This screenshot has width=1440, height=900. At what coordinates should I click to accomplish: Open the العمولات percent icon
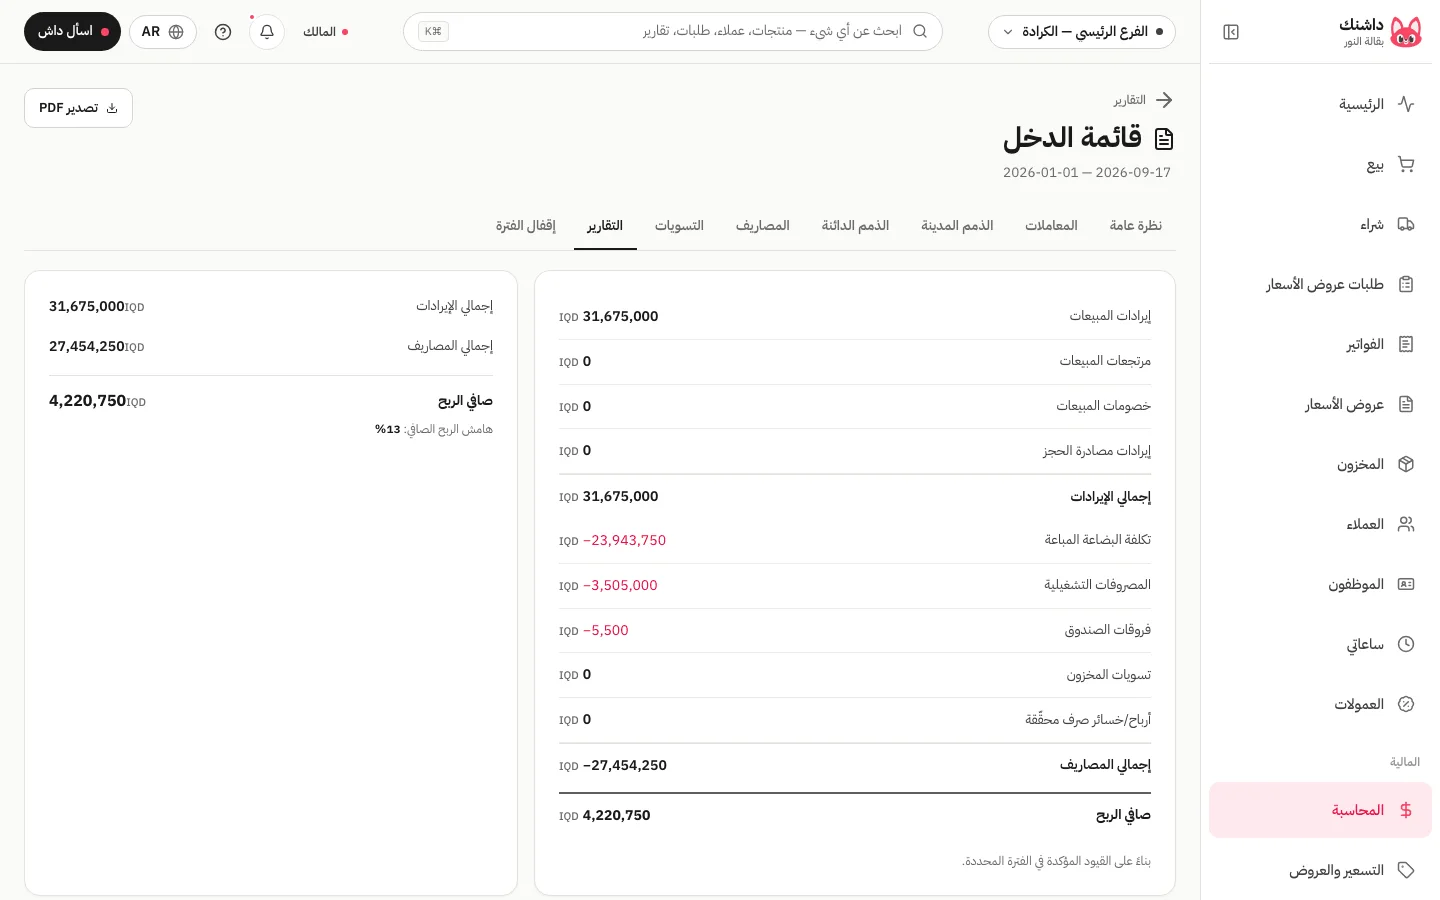coord(1406,704)
